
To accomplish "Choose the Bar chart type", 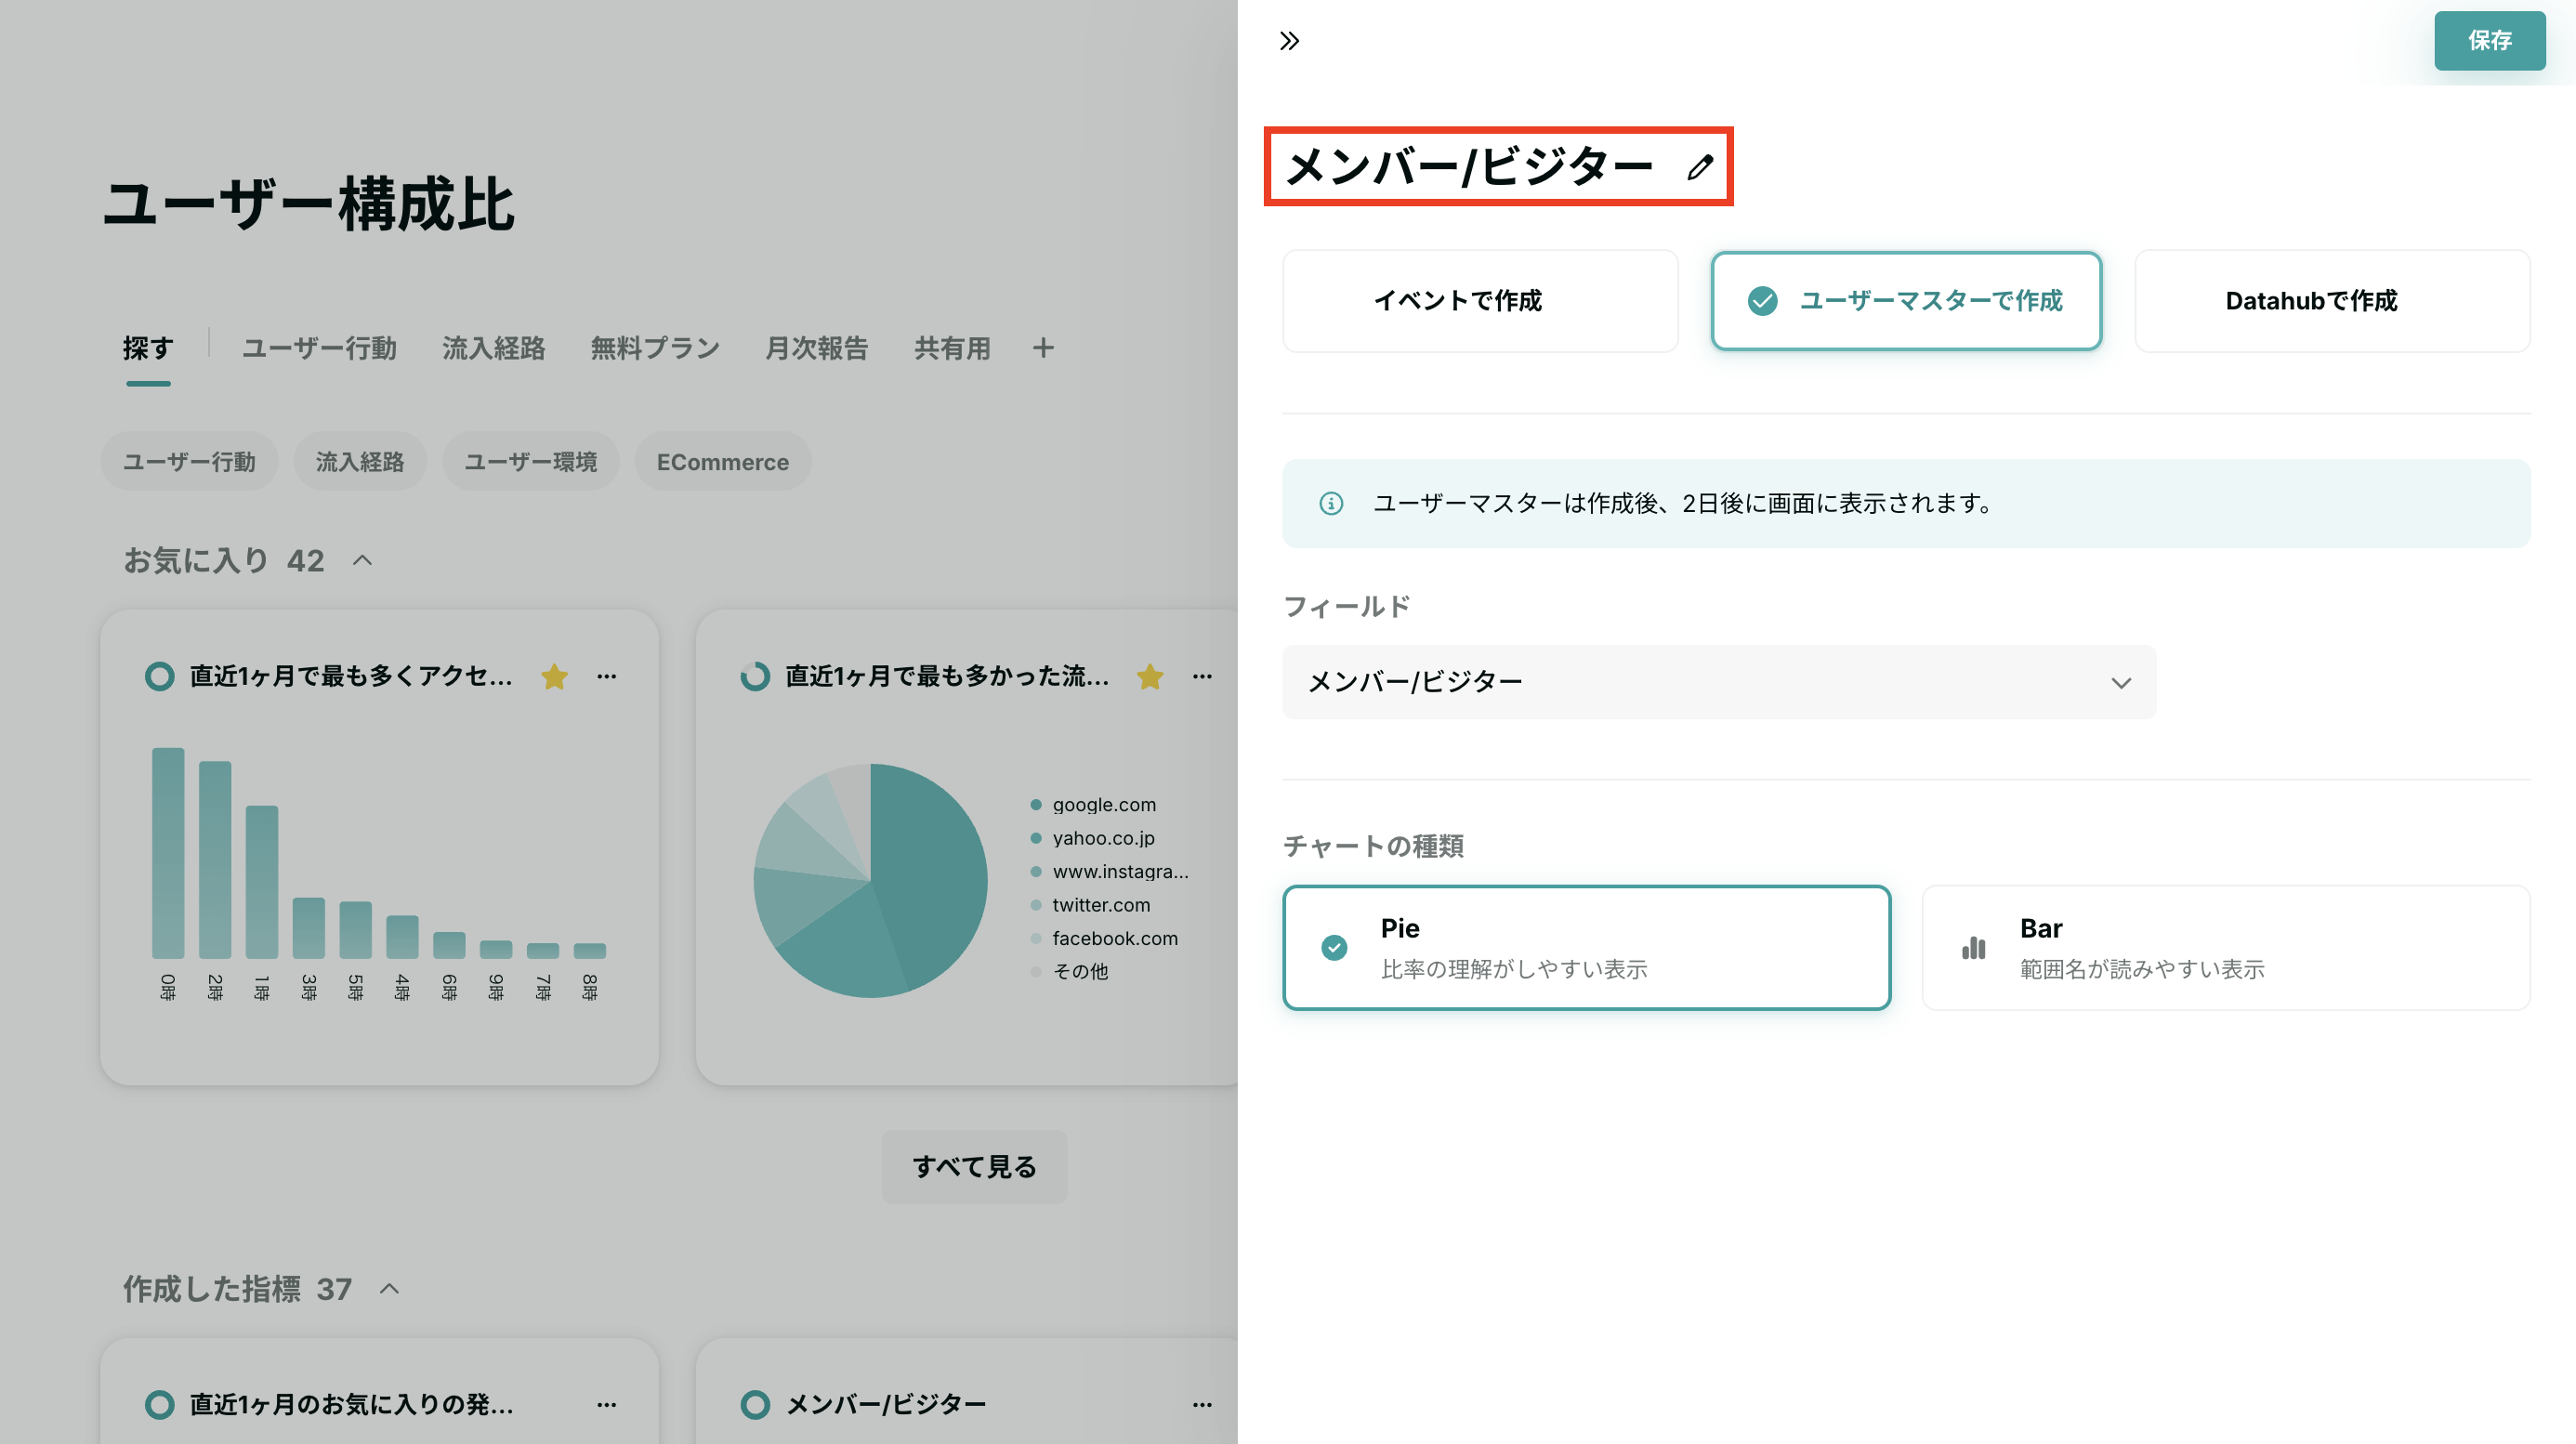I will [2226, 948].
